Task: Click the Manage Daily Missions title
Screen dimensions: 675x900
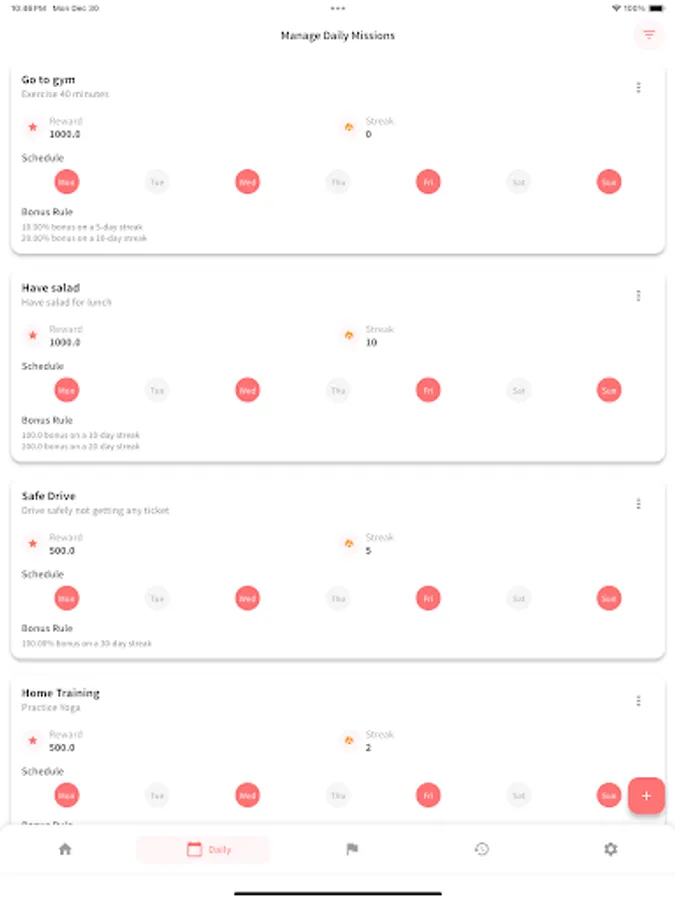Action: 337,35
